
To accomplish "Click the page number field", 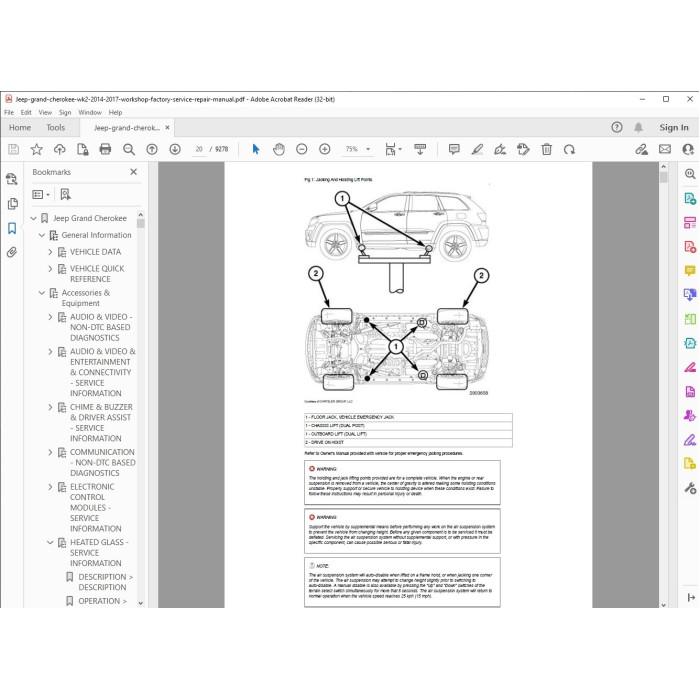I will coord(199,149).
